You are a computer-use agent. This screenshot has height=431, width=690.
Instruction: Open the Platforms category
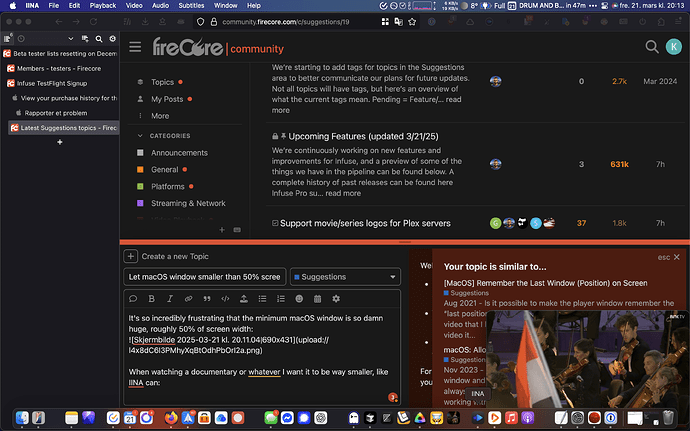pos(168,187)
